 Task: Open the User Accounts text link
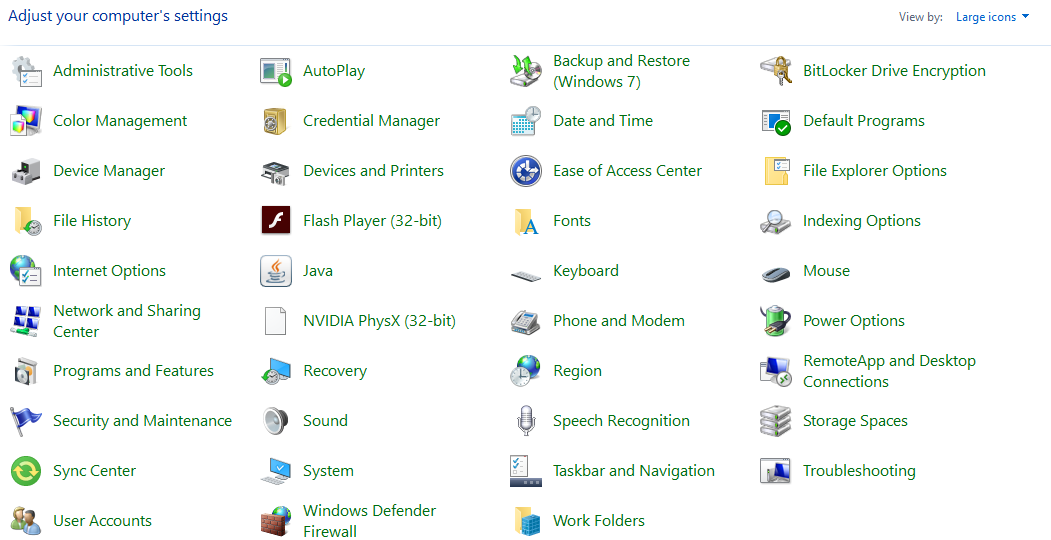pyautogui.click(x=103, y=521)
